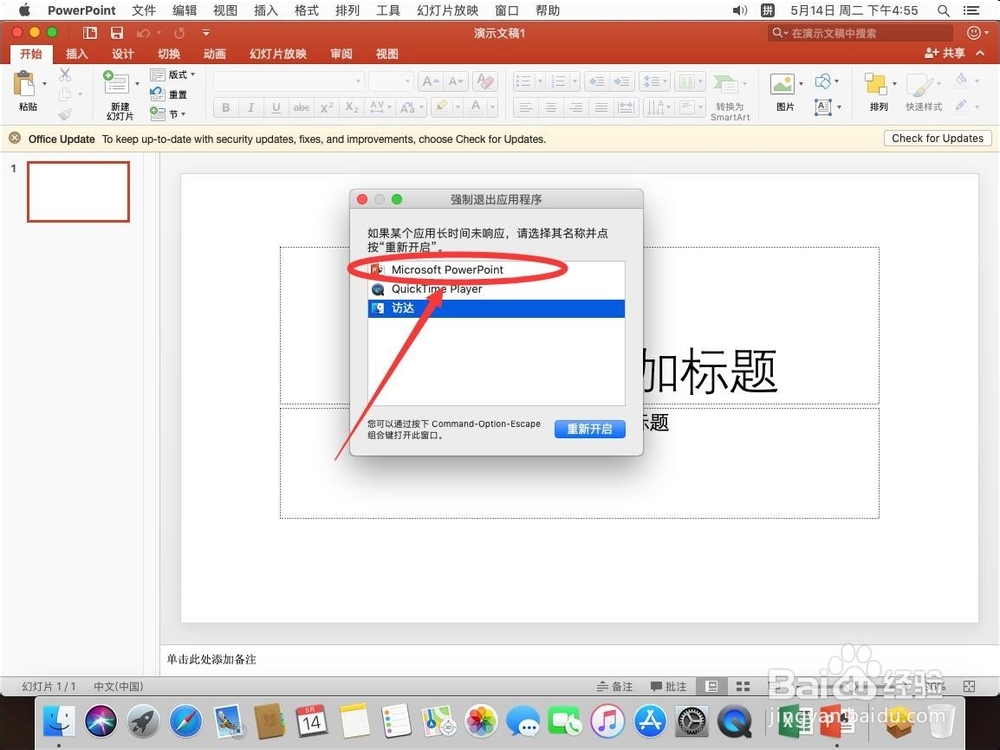
Task: Expand the numbered list dropdown arrow
Action: [x=575, y=81]
